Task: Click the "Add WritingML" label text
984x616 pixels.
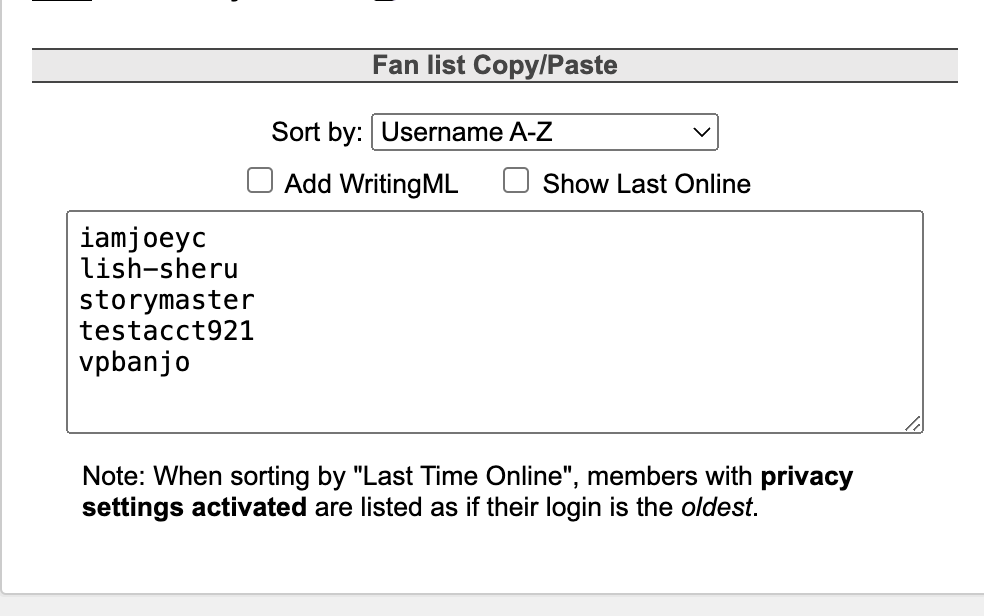Action: tap(371, 184)
